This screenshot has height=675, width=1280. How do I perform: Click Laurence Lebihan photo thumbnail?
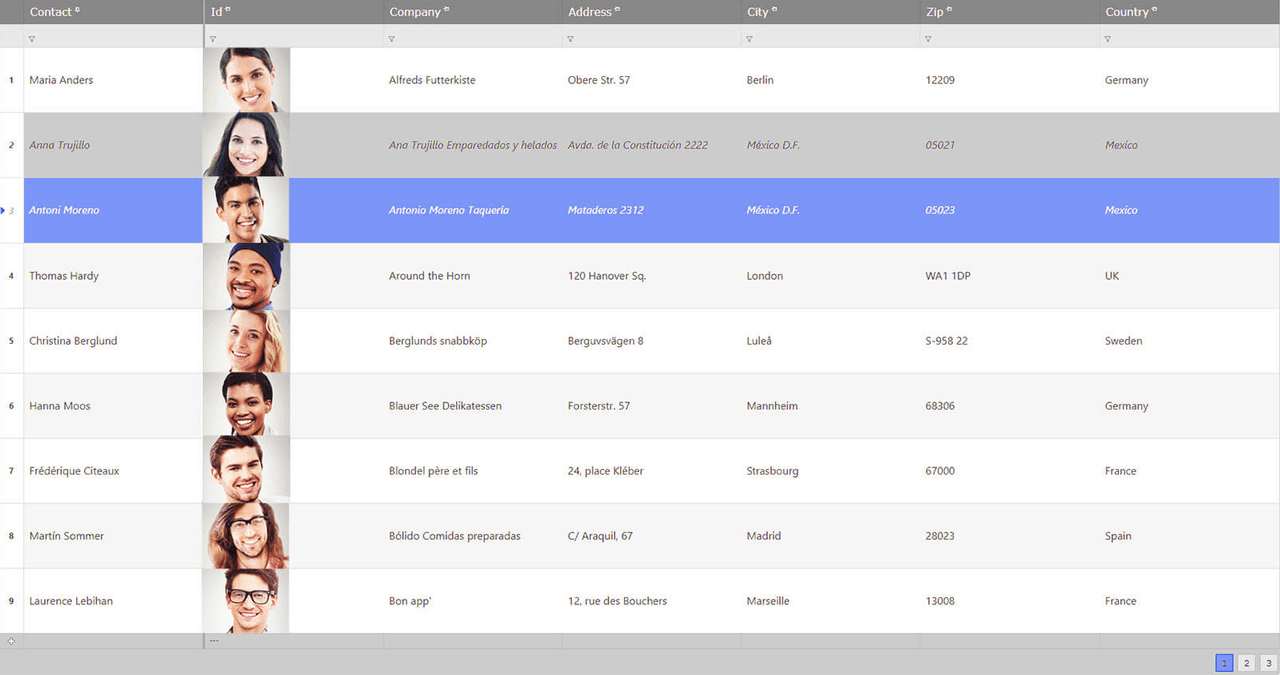click(x=246, y=601)
